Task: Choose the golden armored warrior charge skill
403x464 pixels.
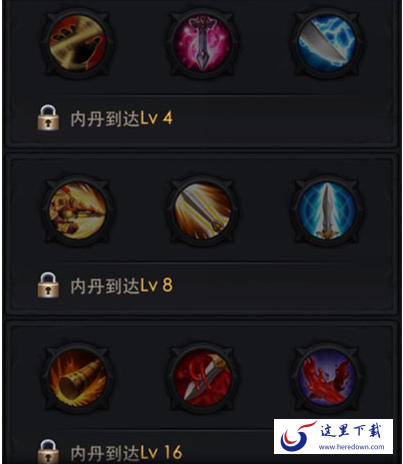Action: coord(77,211)
